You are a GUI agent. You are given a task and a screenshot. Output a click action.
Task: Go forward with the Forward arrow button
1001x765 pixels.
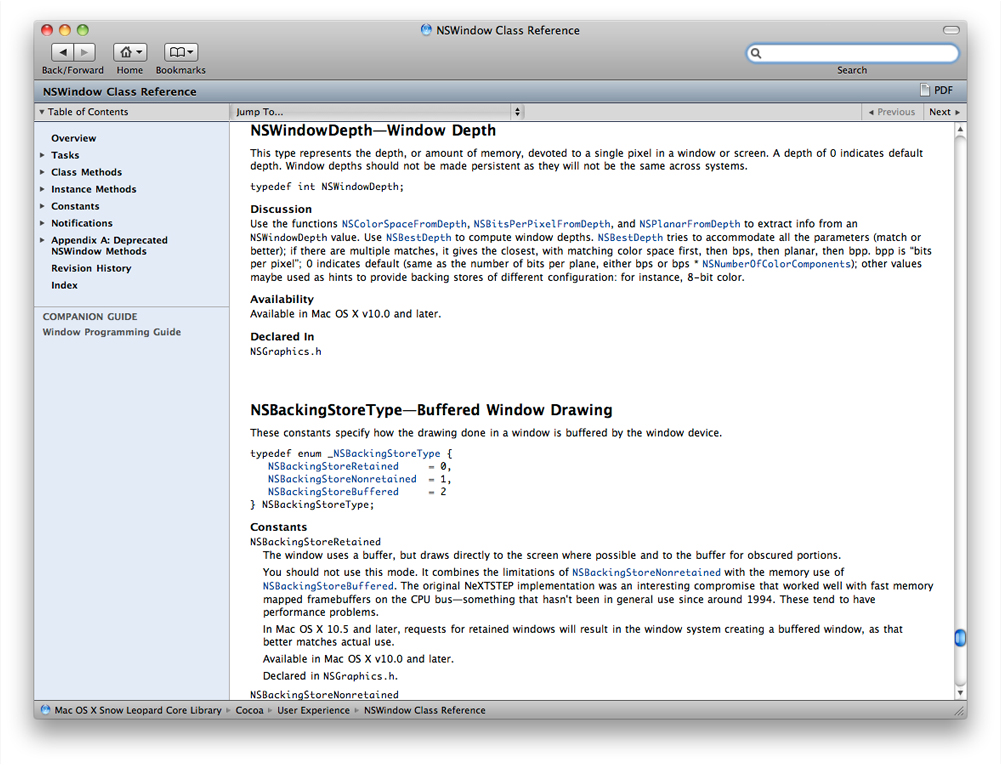84,52
